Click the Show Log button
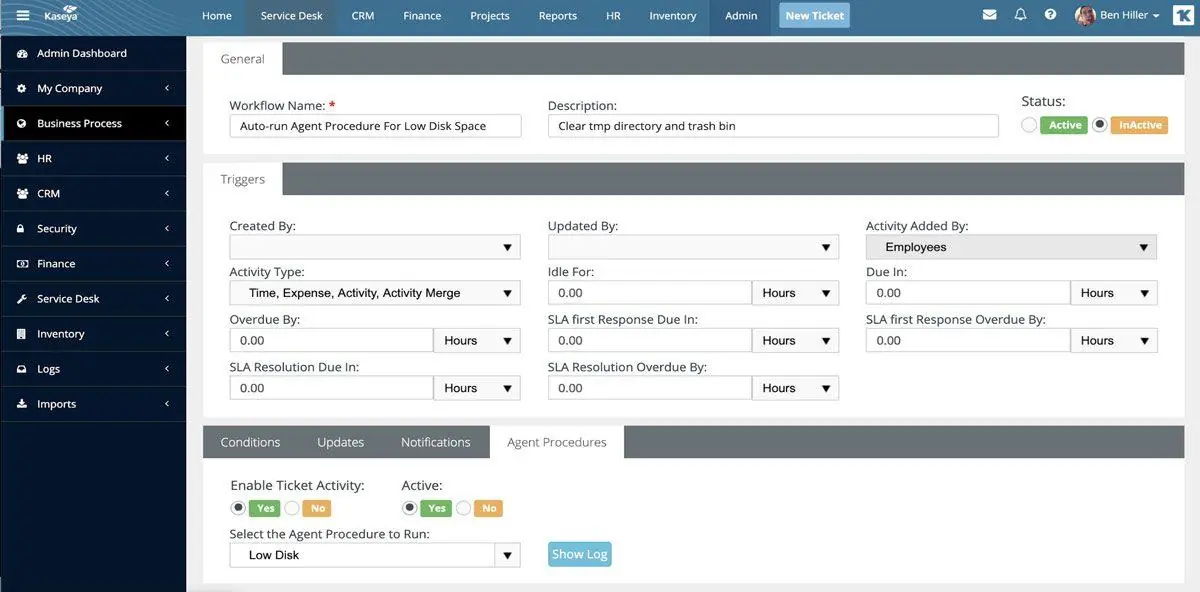1200x592 pixels. [x=579, y=554]
